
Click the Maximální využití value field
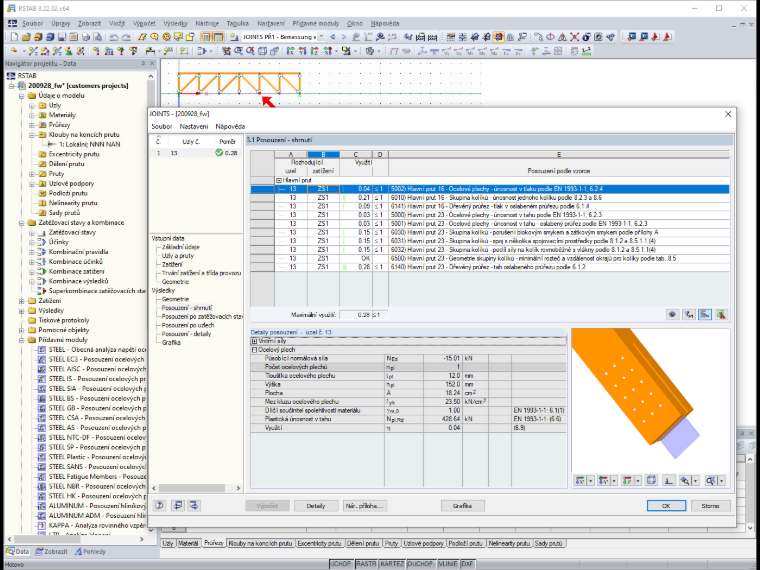pyautogui.click(x=355, y=315)
